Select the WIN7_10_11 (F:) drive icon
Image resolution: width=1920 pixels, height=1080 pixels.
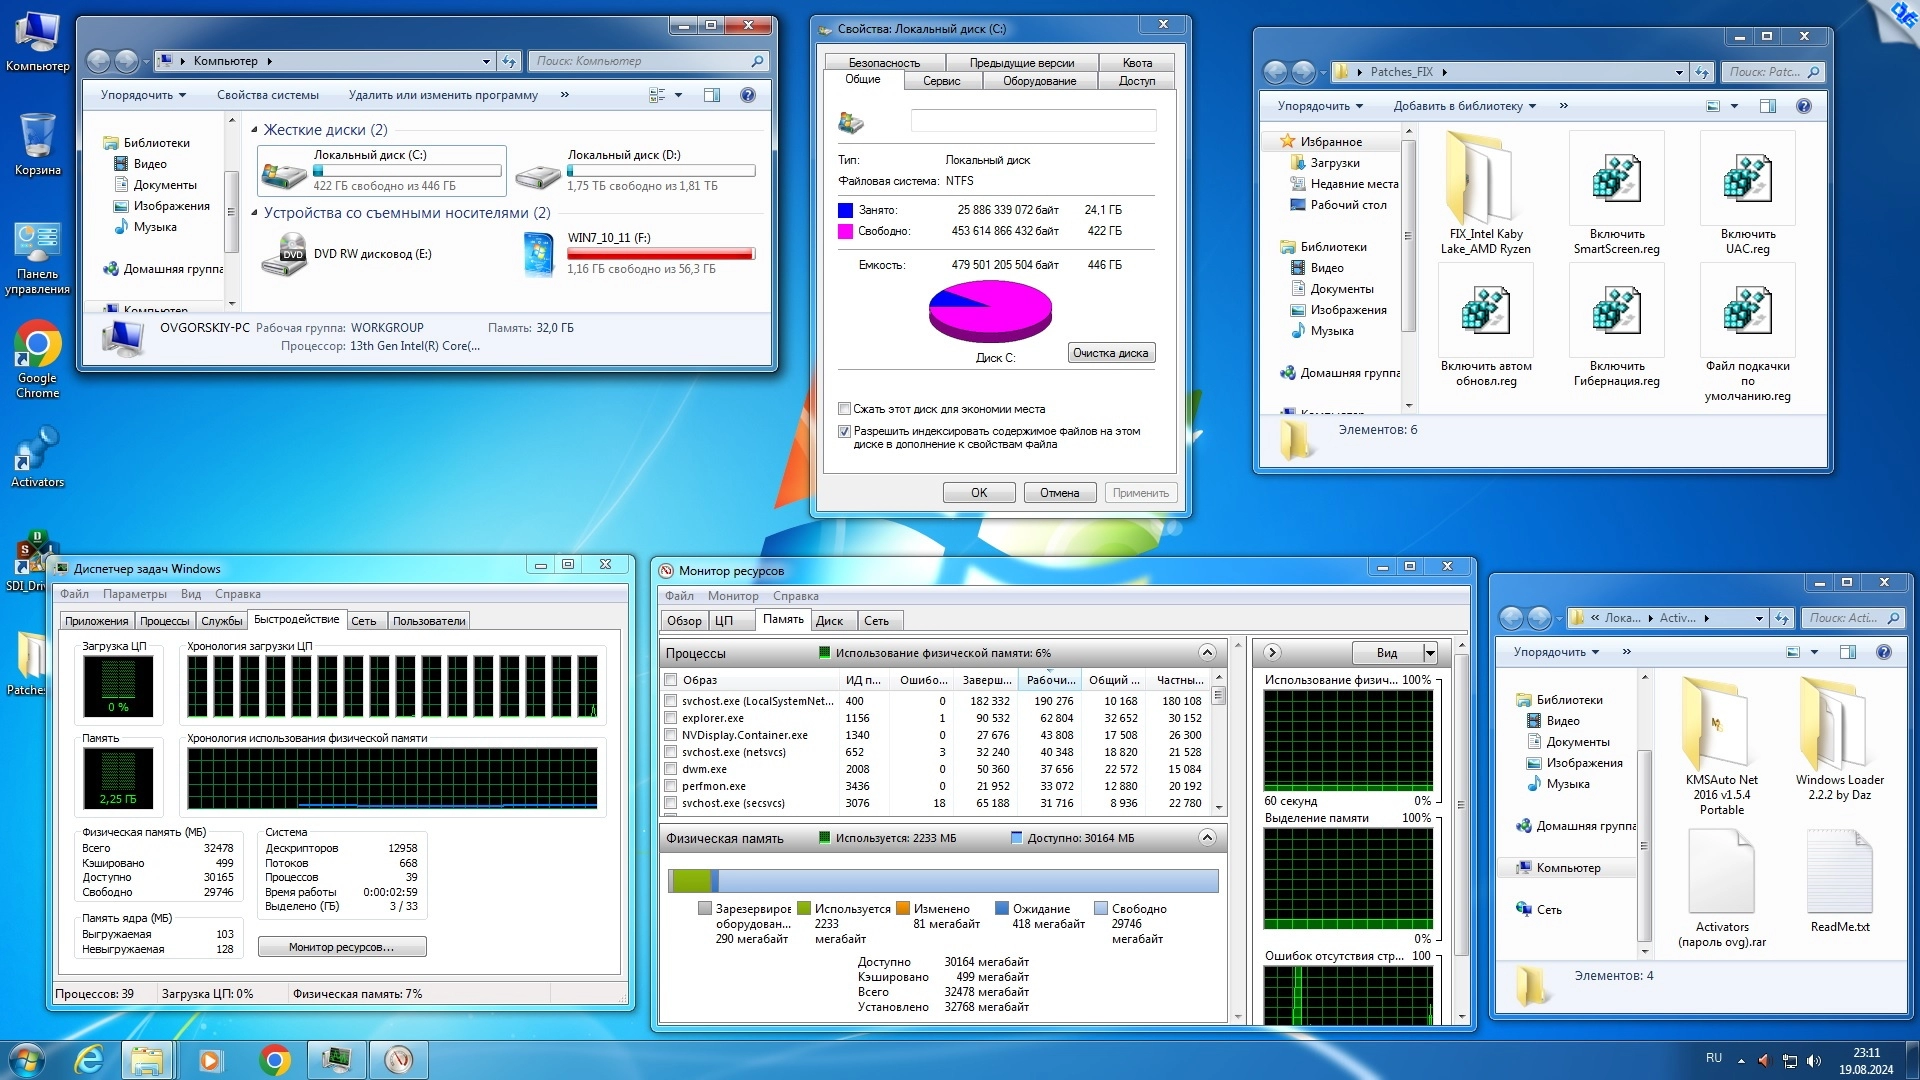tap(538, 253)
